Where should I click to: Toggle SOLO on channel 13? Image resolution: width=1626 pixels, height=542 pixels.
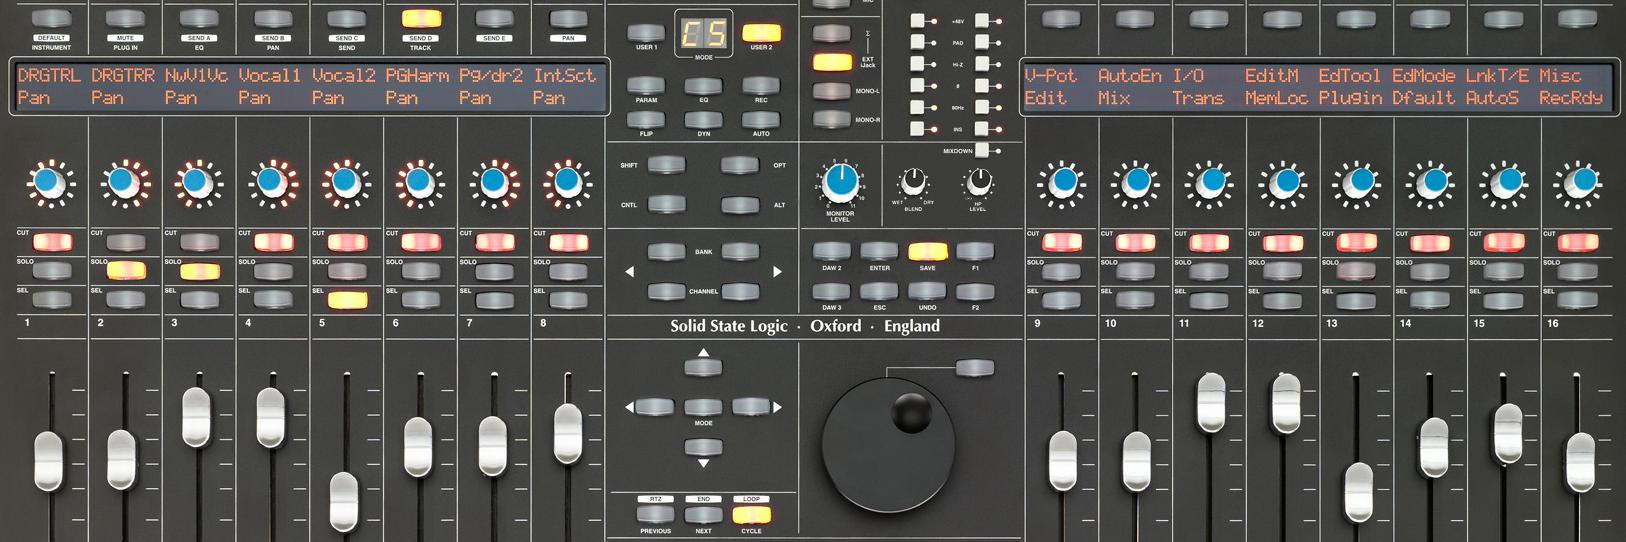coord(1356,270)
